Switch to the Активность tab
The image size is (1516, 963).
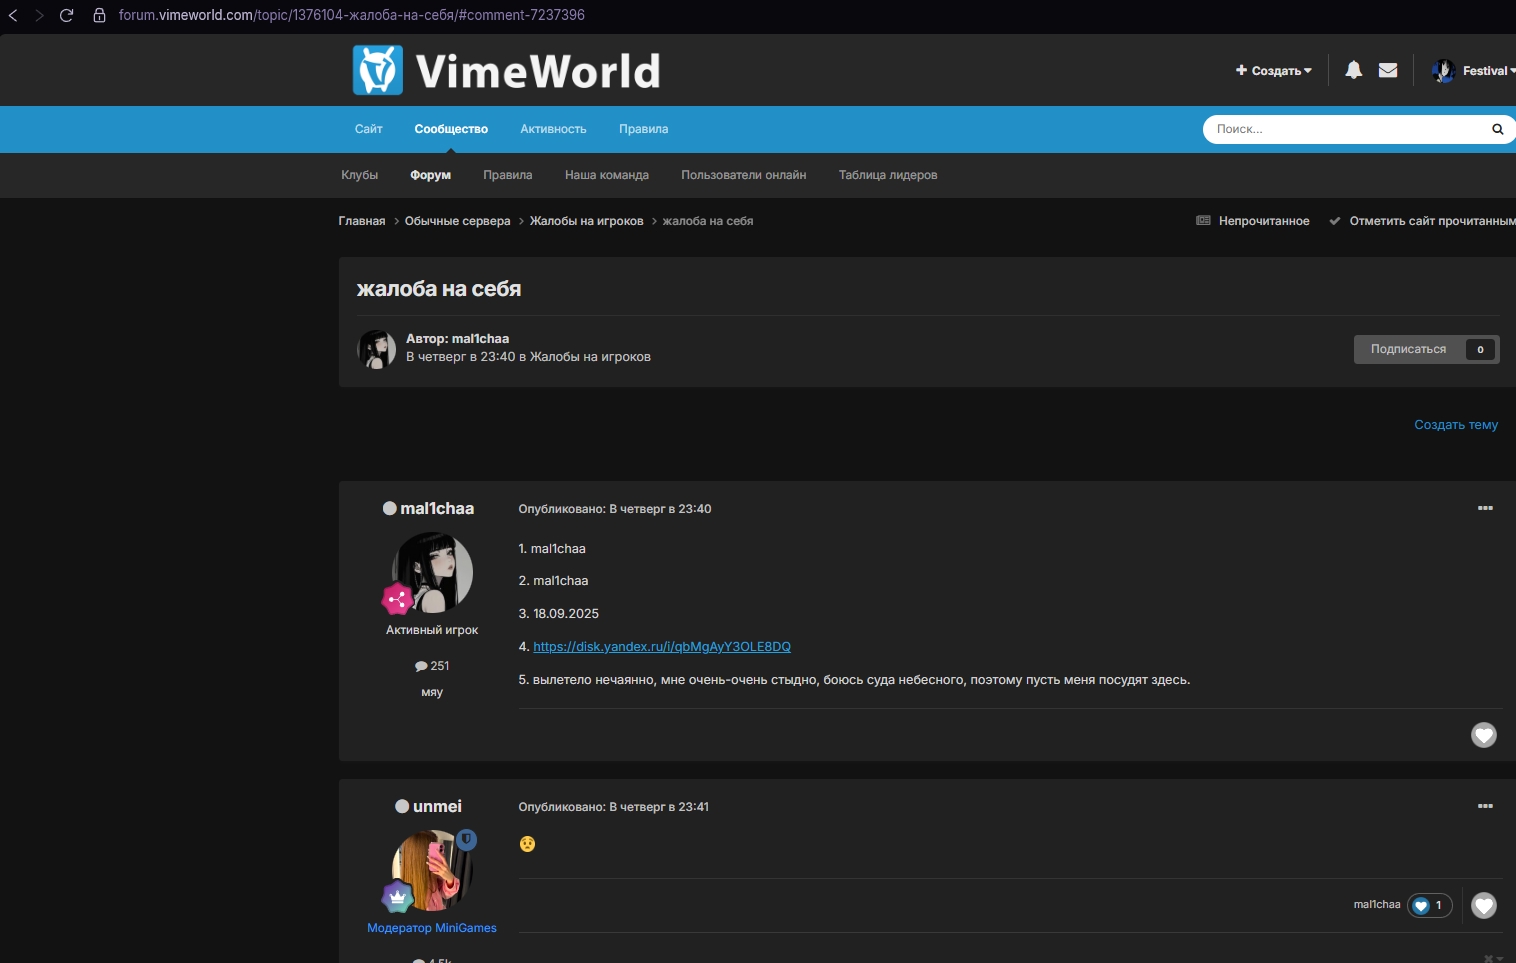(553, 129)
